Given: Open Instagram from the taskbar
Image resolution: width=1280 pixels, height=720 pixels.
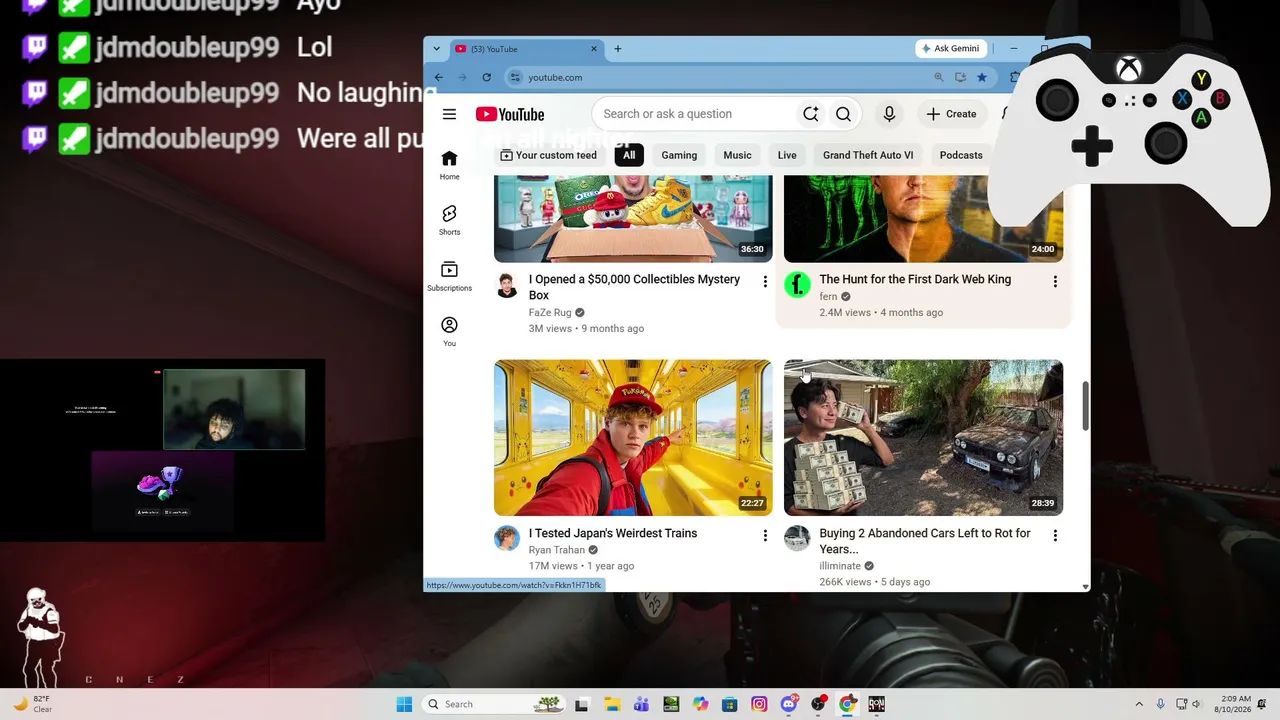Looking at the screenshot, I should point(759,704).
